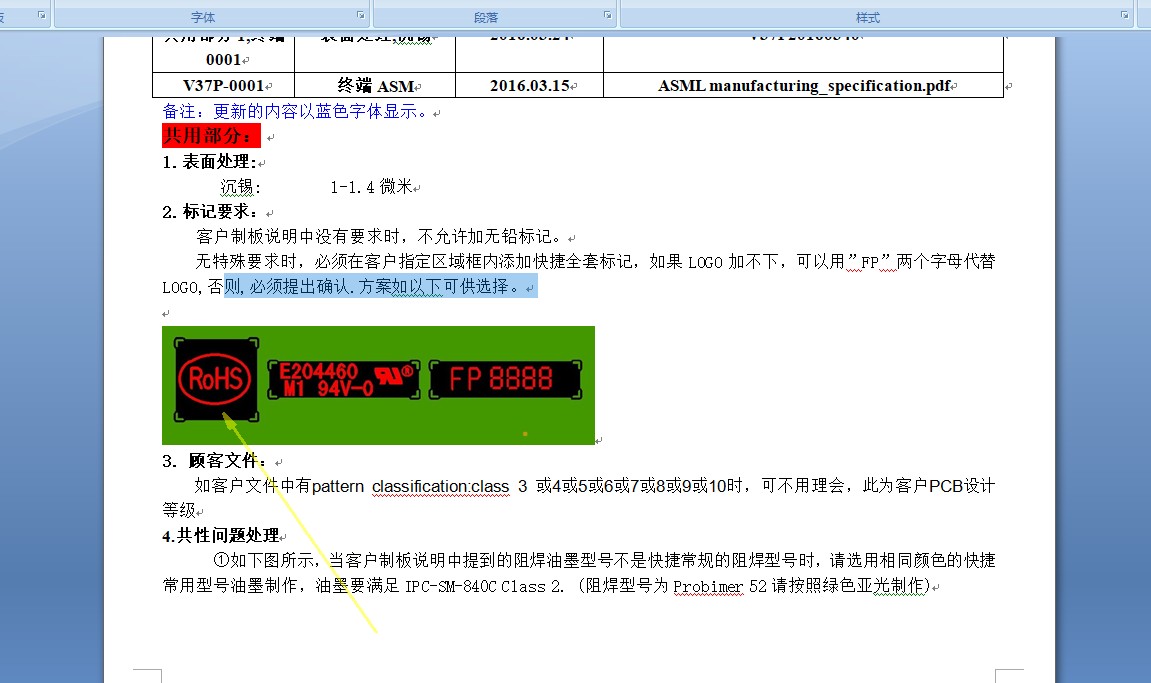
Task: Click the underlined word Probimer
Action: click(x=708, y=586)
